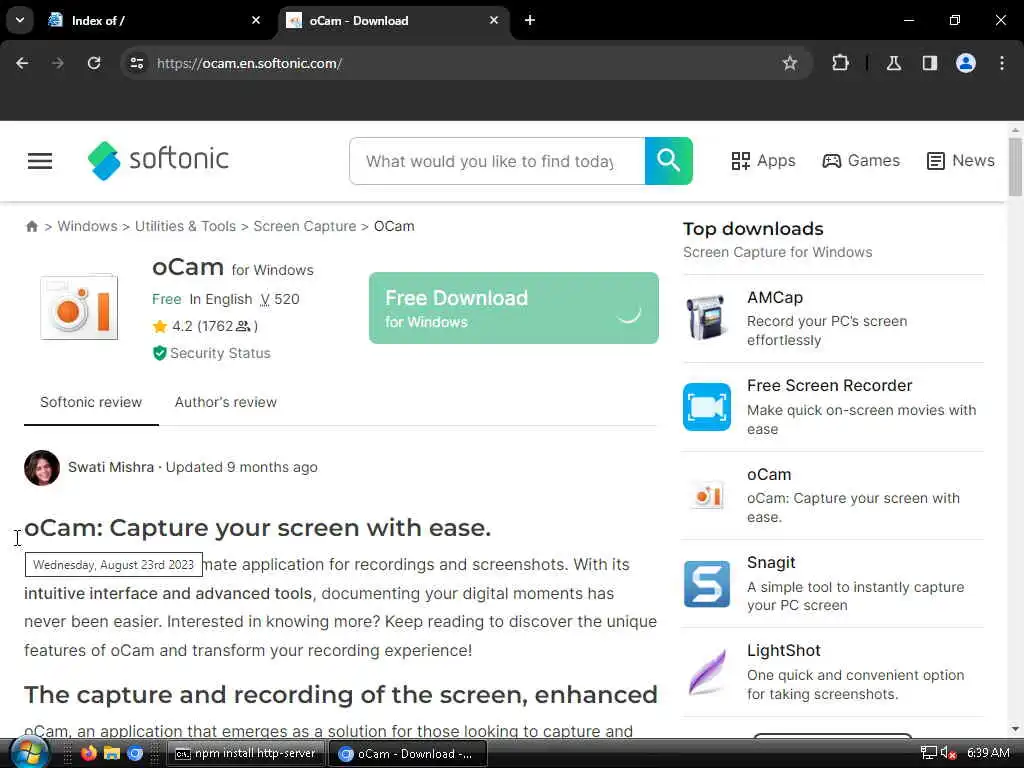This screenshot has height=768, width=1024.
Task: Click the Free Download for Windows button
Action: (513, 308)
